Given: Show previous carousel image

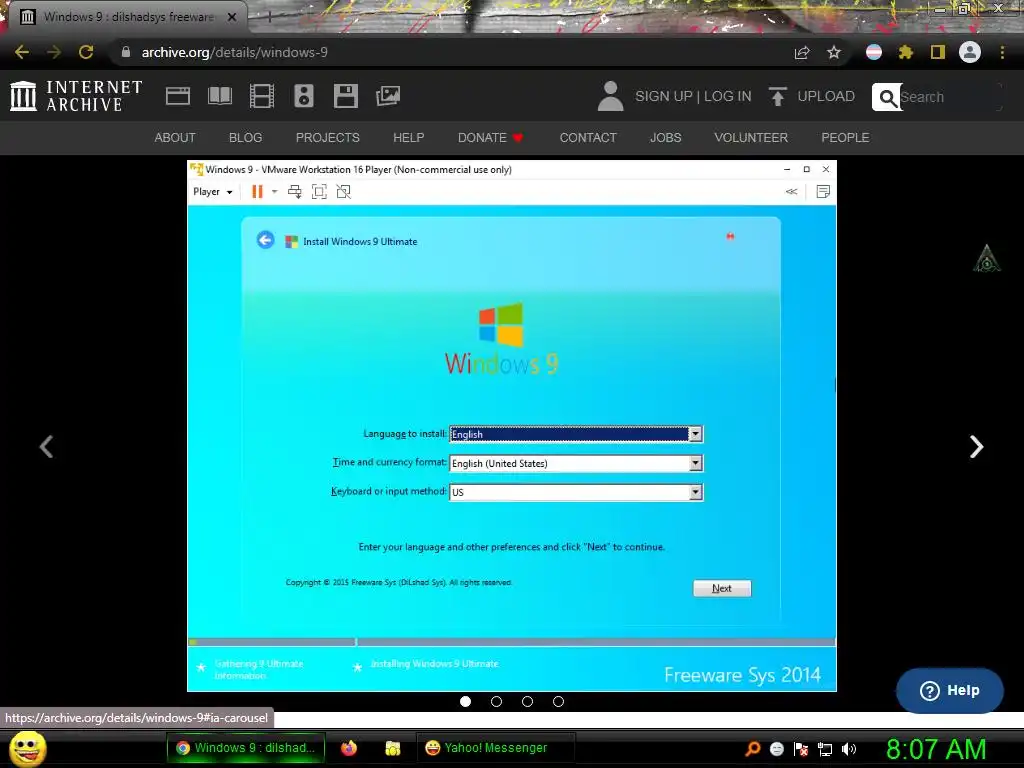Looking at the screenshot, I should pos(46,447).
